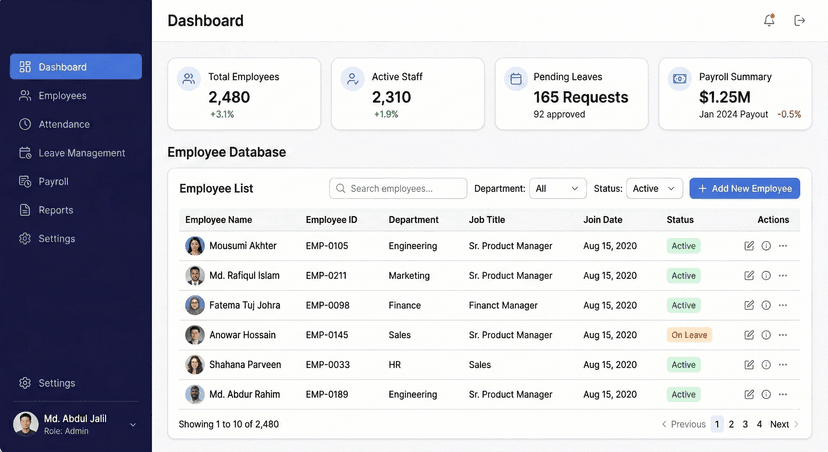Click the notification bell icon

(769, 21)
